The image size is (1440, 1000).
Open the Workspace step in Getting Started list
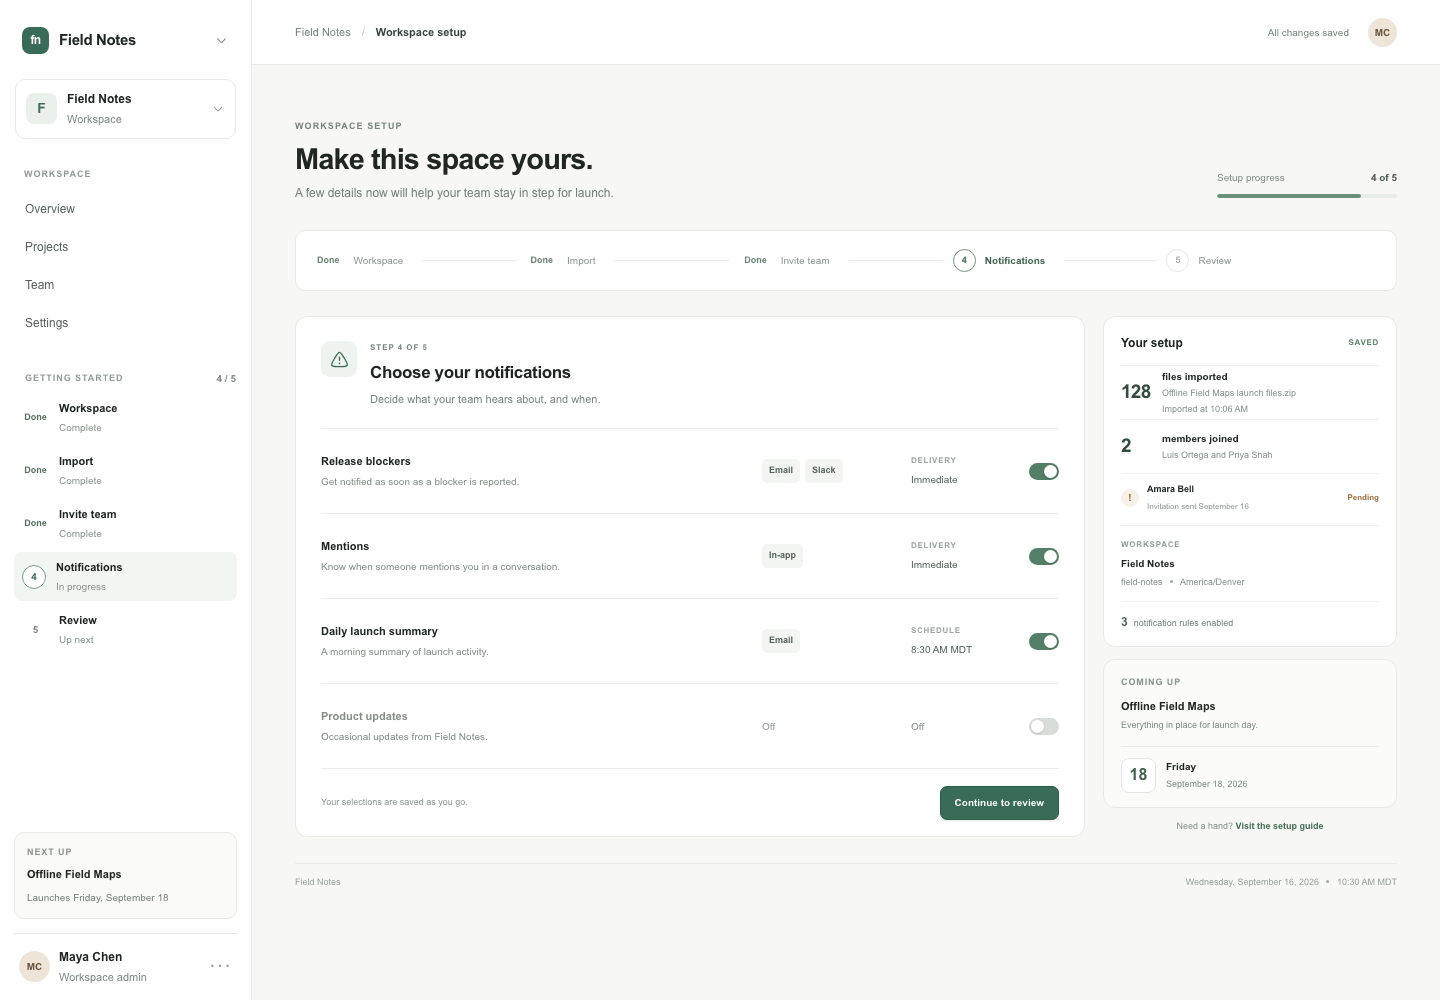pos(125,418)
